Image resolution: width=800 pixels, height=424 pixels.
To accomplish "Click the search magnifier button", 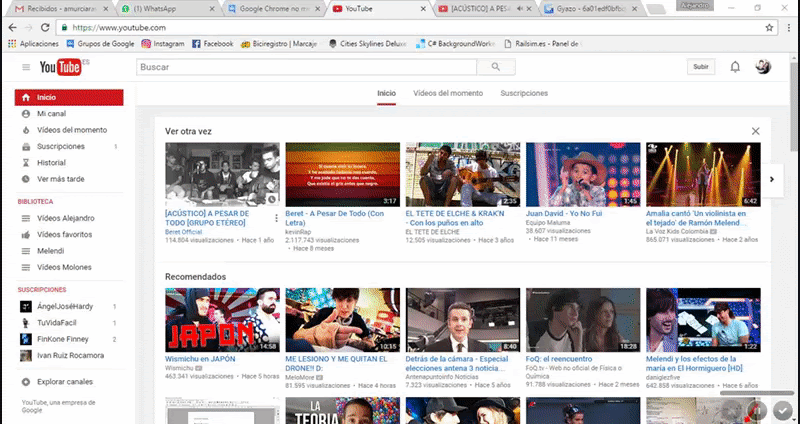I will [x=495, y=67].
